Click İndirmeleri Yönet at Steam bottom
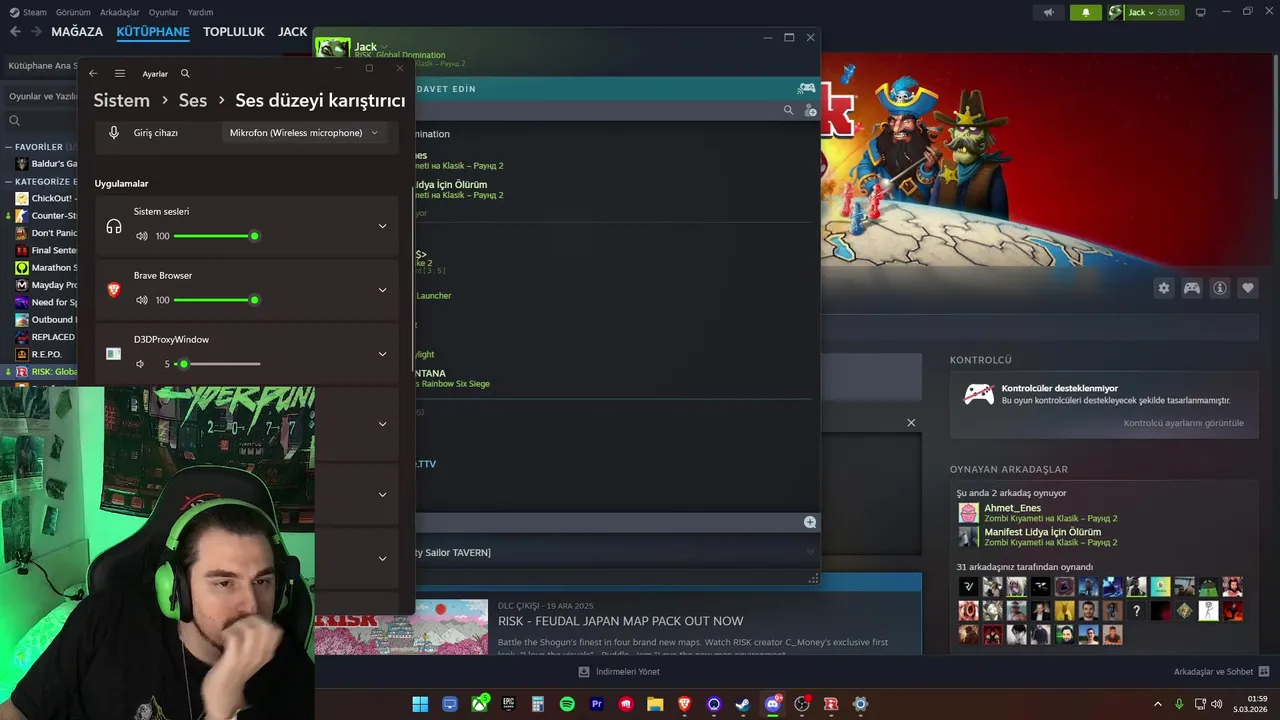1280x720 pixels. pyautogui.click(x=618, y=672)
